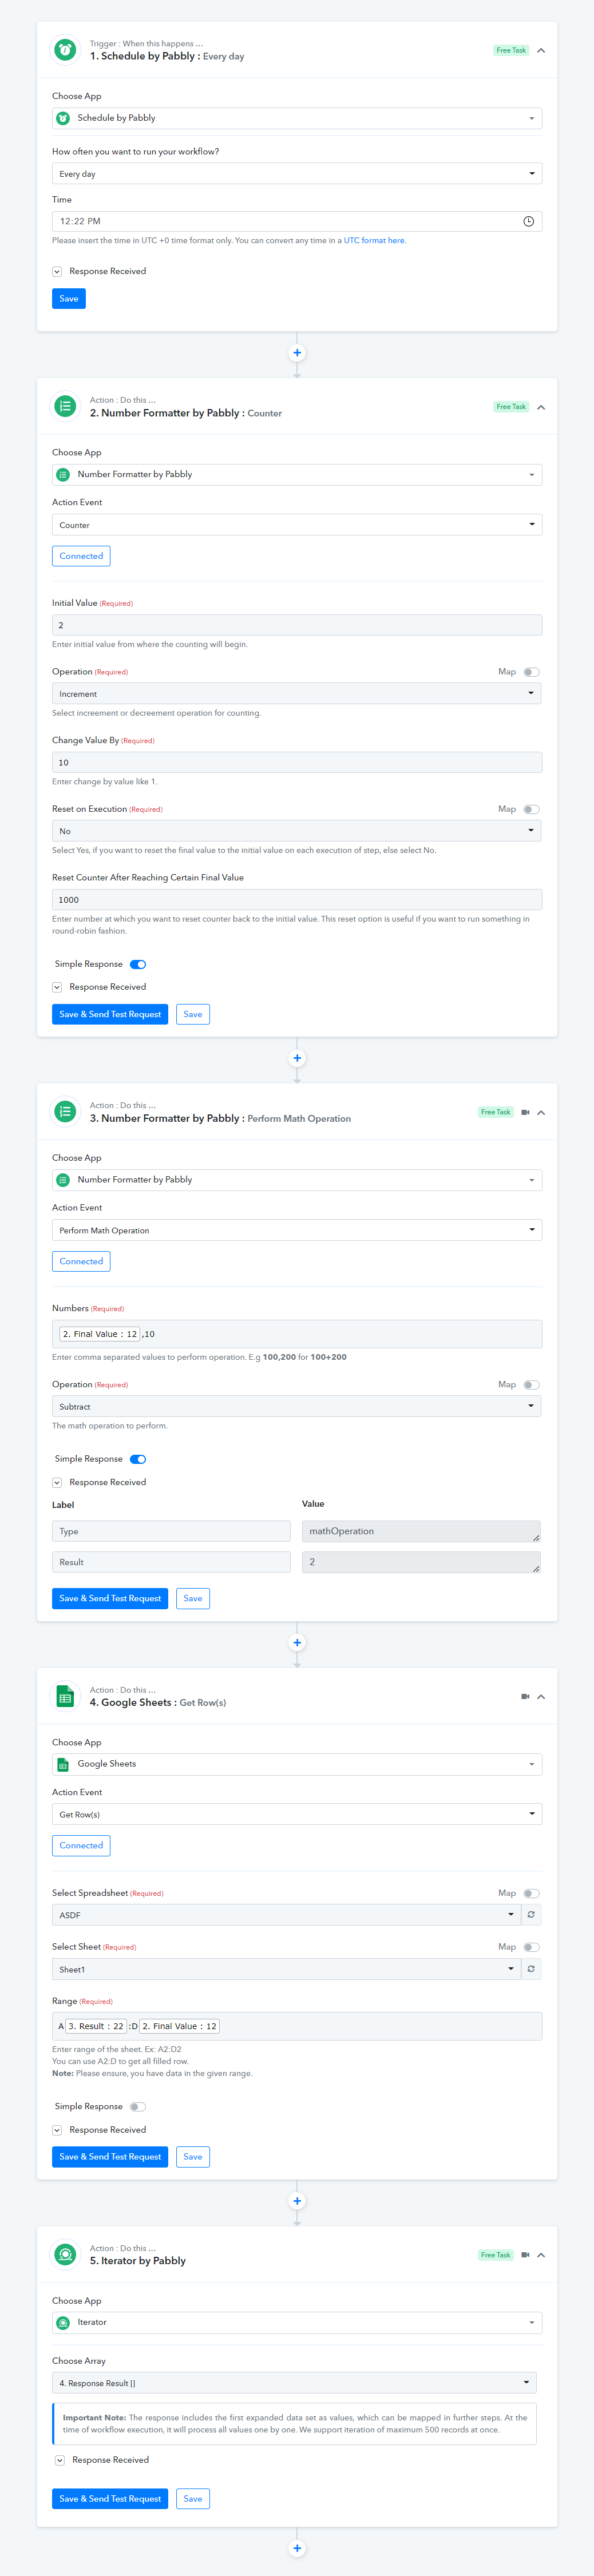
Task: Click the Initial Value input field
Action: point(297,625)
